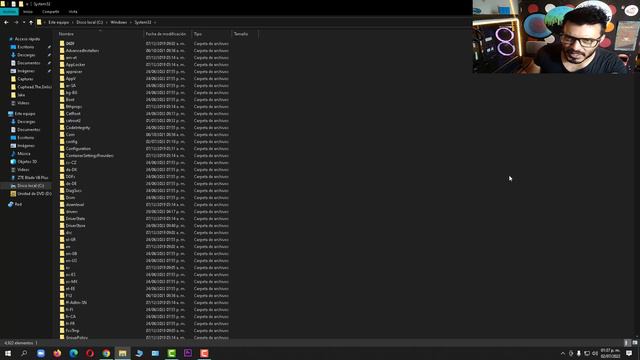The image size is (640, 360).
Task: Select the ContainerSettingsProviders folder
Action: tap(89, 156)
